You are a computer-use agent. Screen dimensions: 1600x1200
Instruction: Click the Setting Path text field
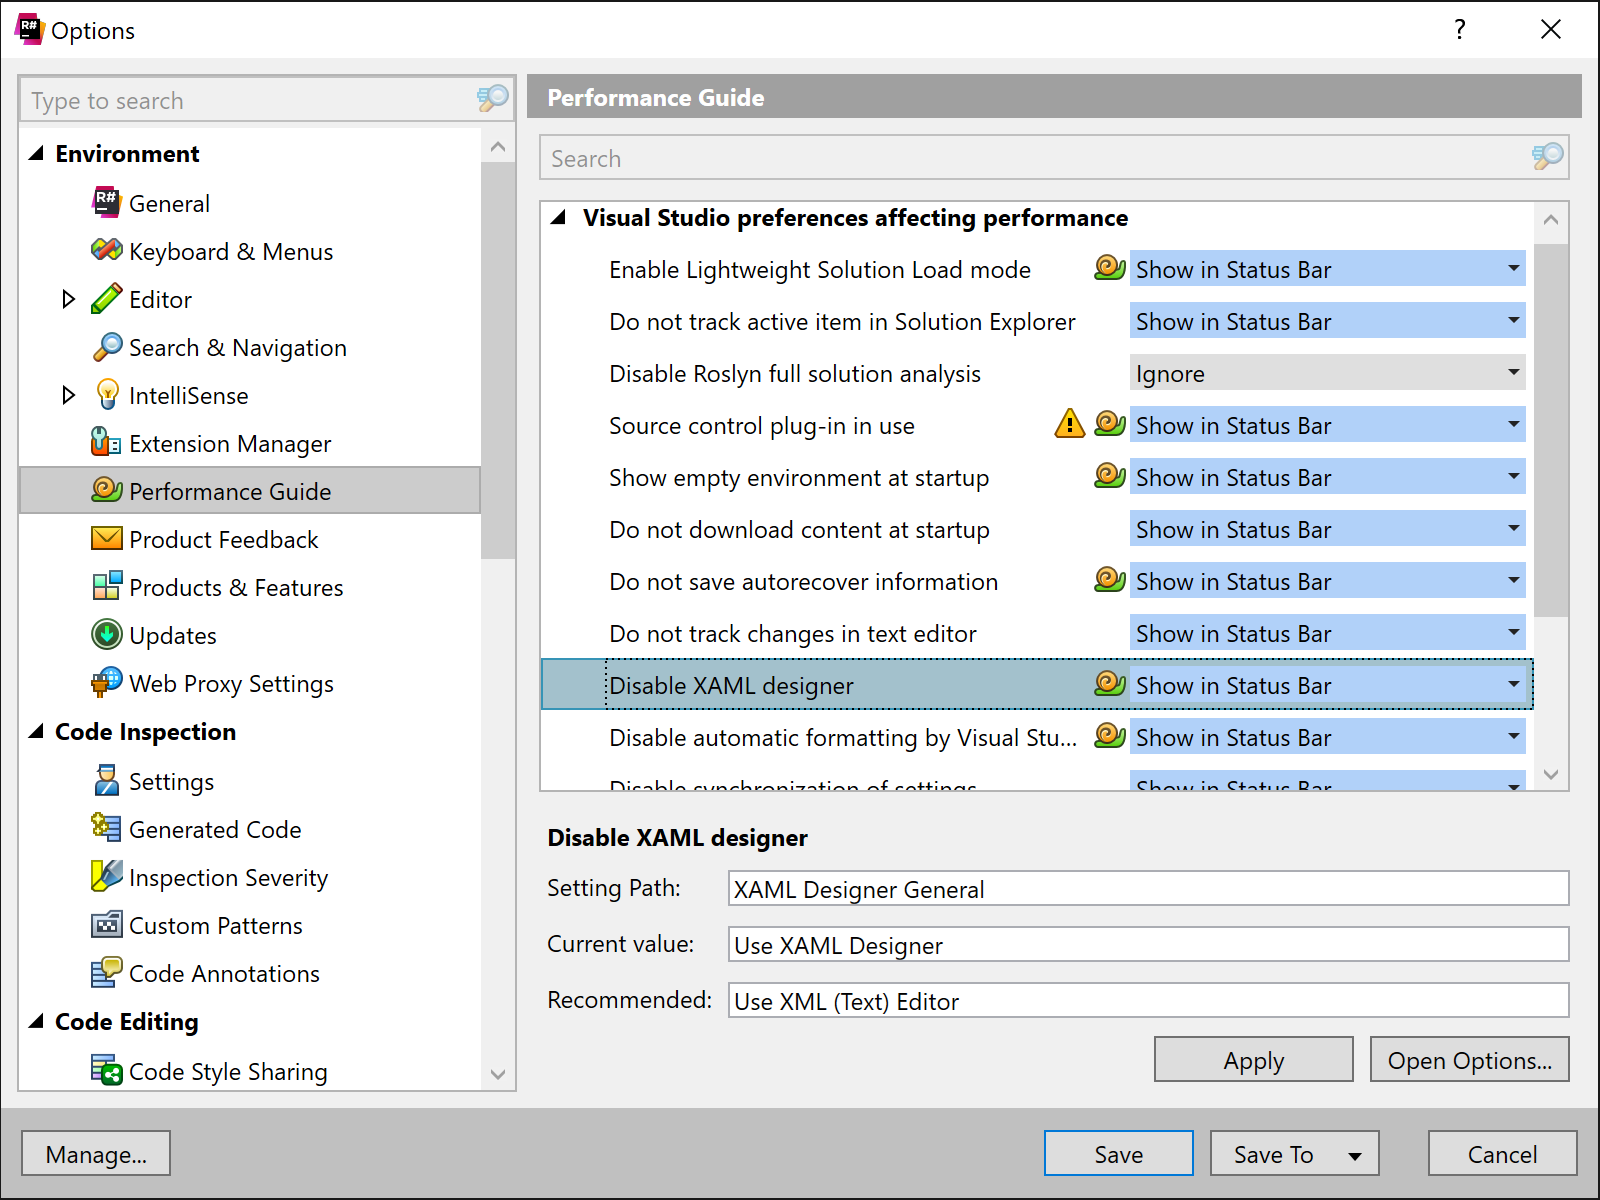pos(1148,888)
